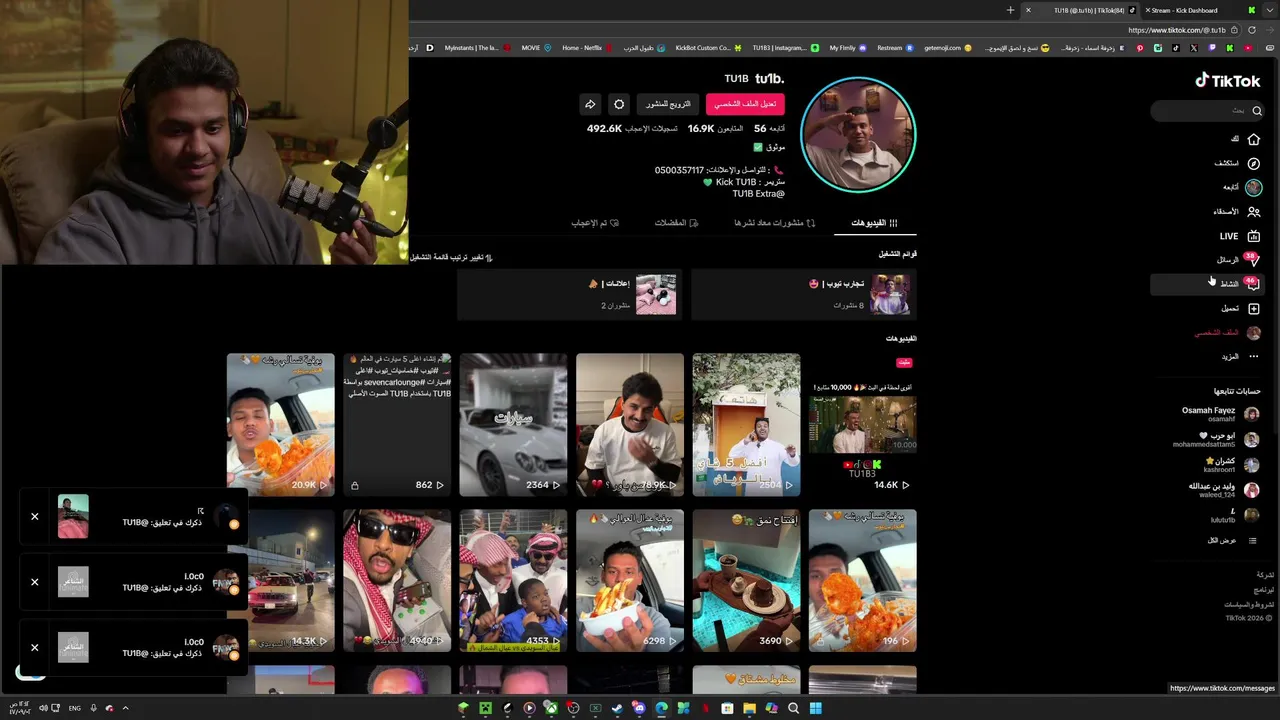Click the new tab plus icon
Screen dimensions: 1280x720
1010,10
